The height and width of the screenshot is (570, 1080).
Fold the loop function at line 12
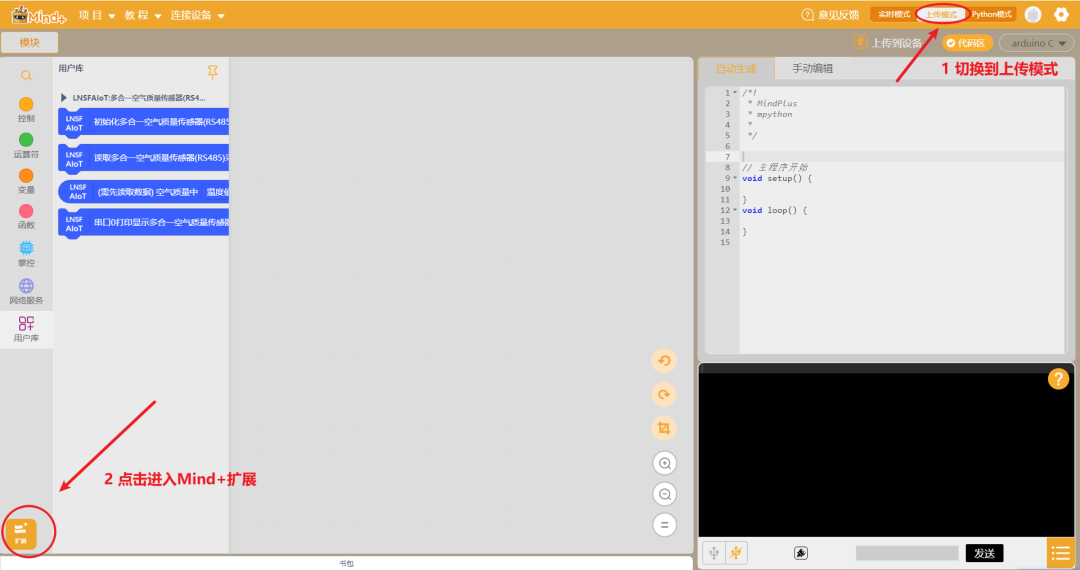click(x=735, y=210)
